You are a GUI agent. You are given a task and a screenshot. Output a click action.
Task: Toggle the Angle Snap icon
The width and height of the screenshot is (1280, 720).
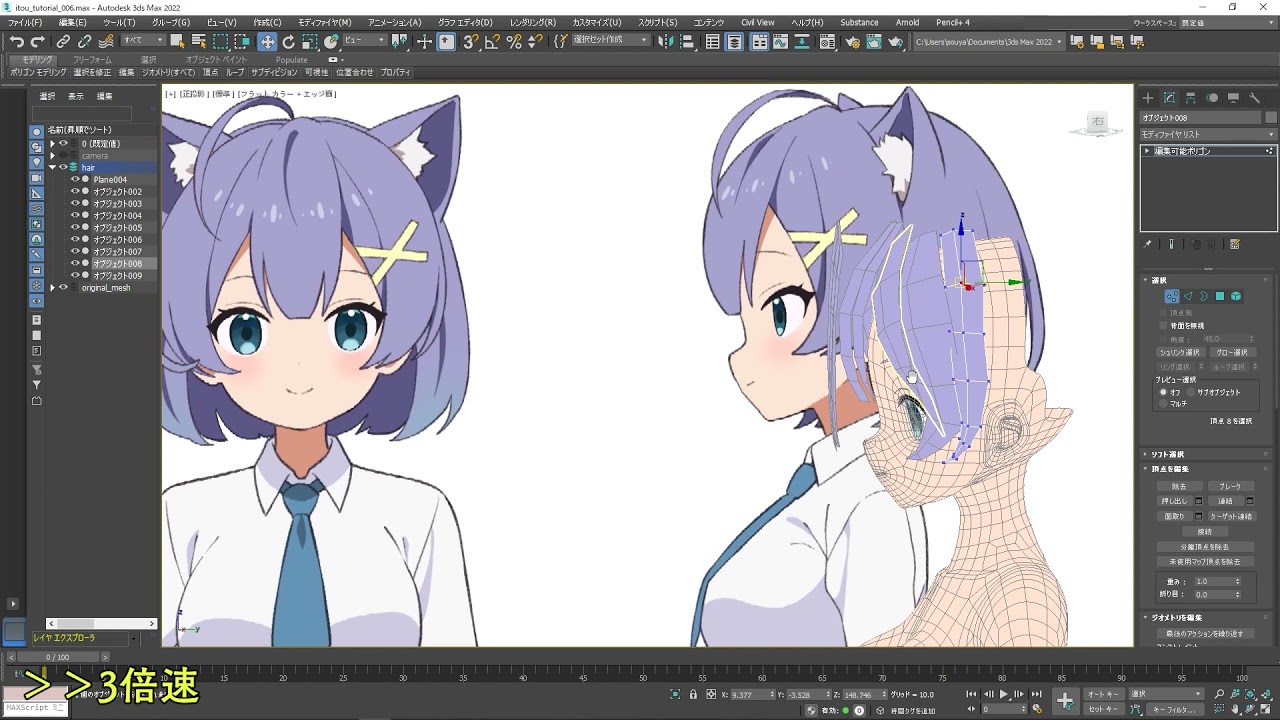click(x=492, y=41)
